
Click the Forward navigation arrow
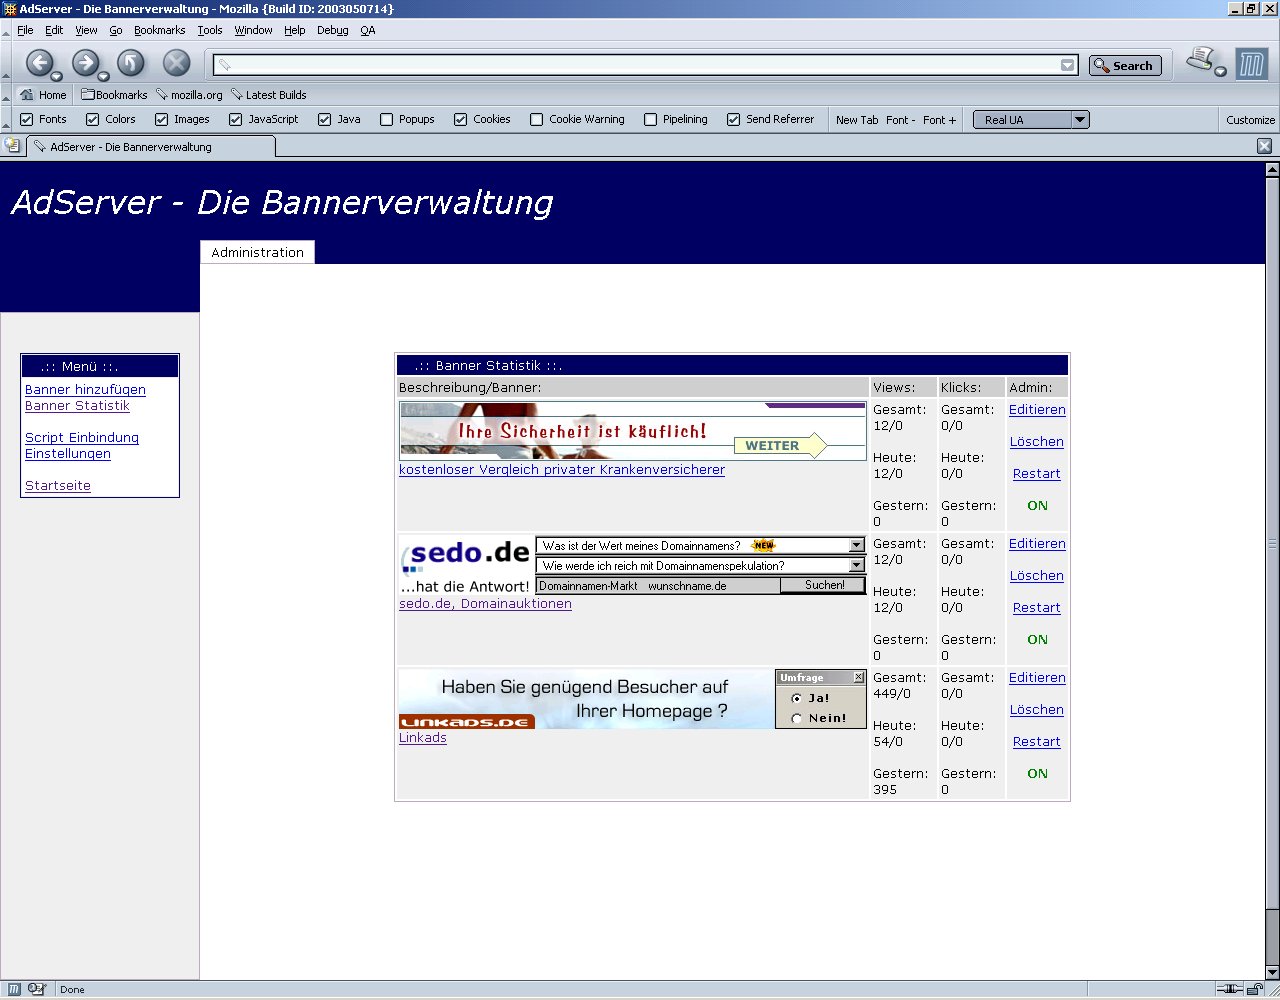(85, 64)
